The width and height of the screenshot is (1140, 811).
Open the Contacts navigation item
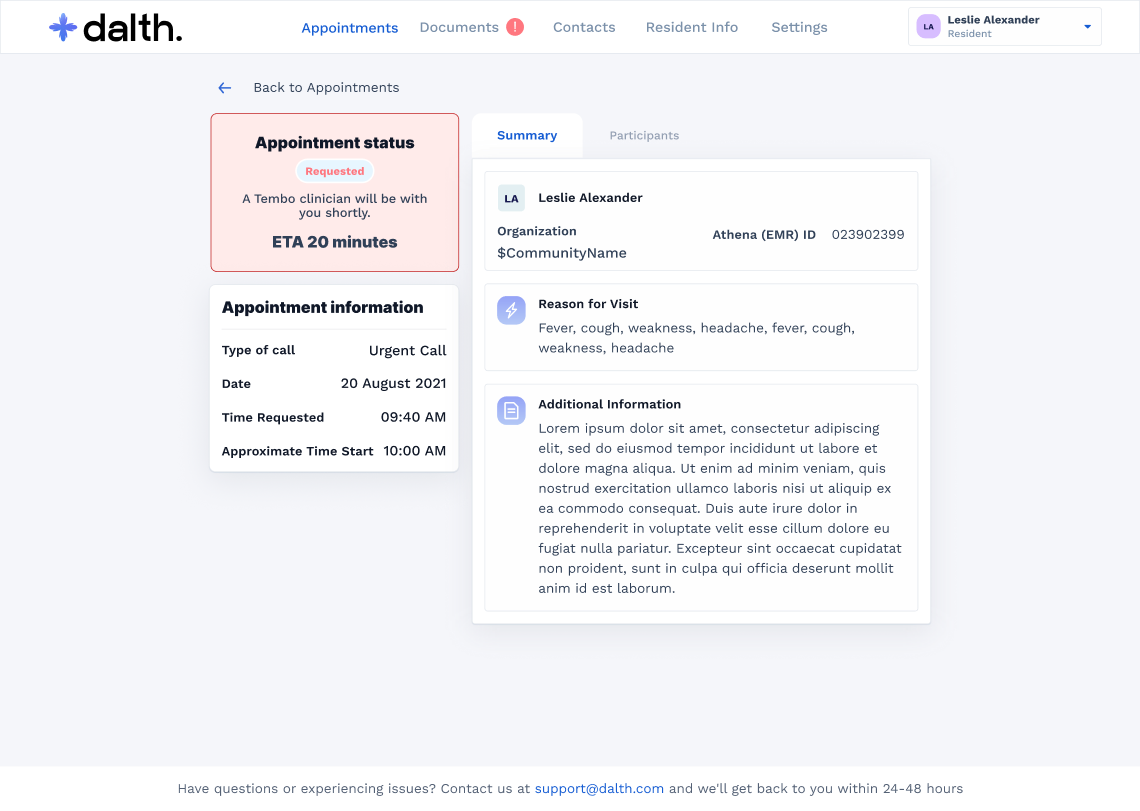point(584,27)
